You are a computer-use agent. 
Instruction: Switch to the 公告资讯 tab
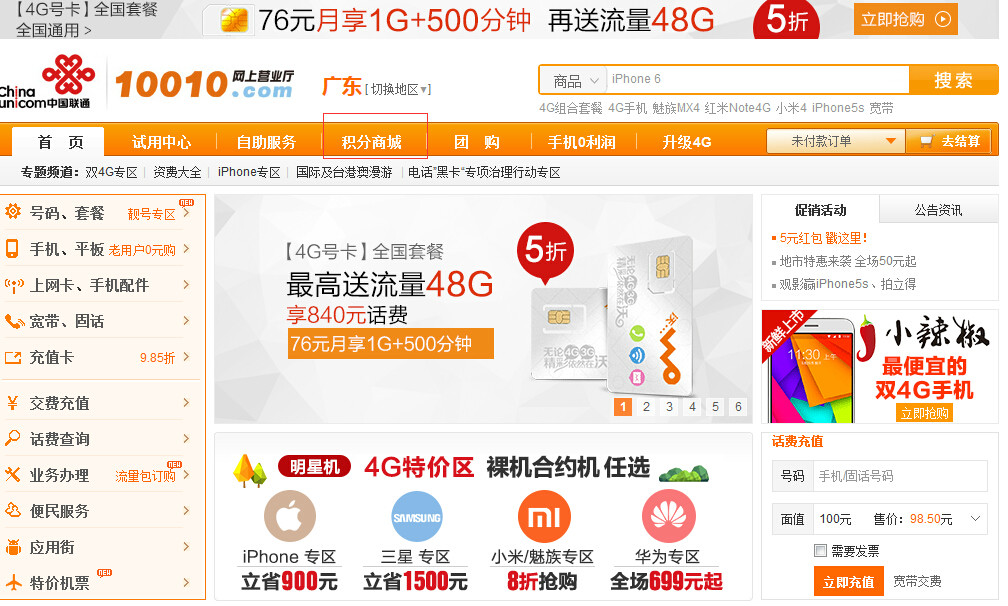[x=938, y=210]
